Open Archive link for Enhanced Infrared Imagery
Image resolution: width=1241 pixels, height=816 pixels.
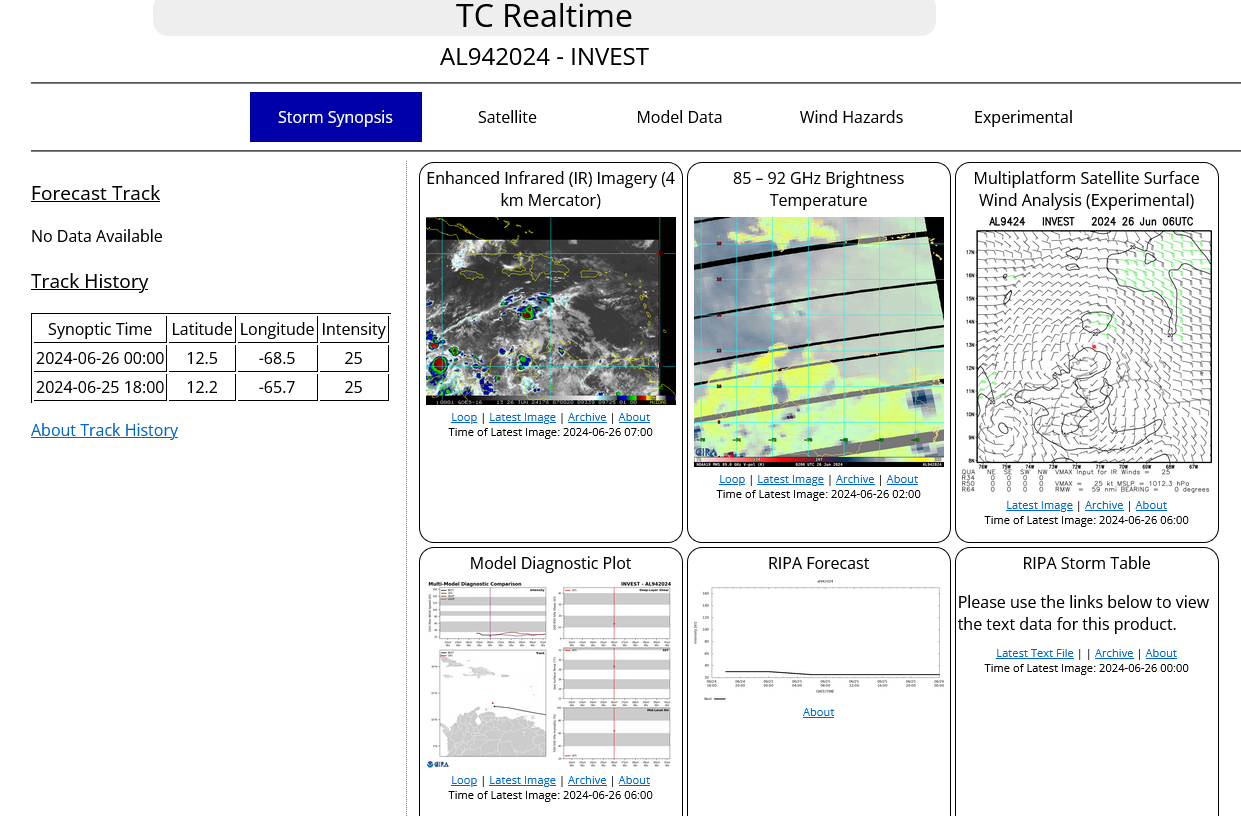[587, 417]
